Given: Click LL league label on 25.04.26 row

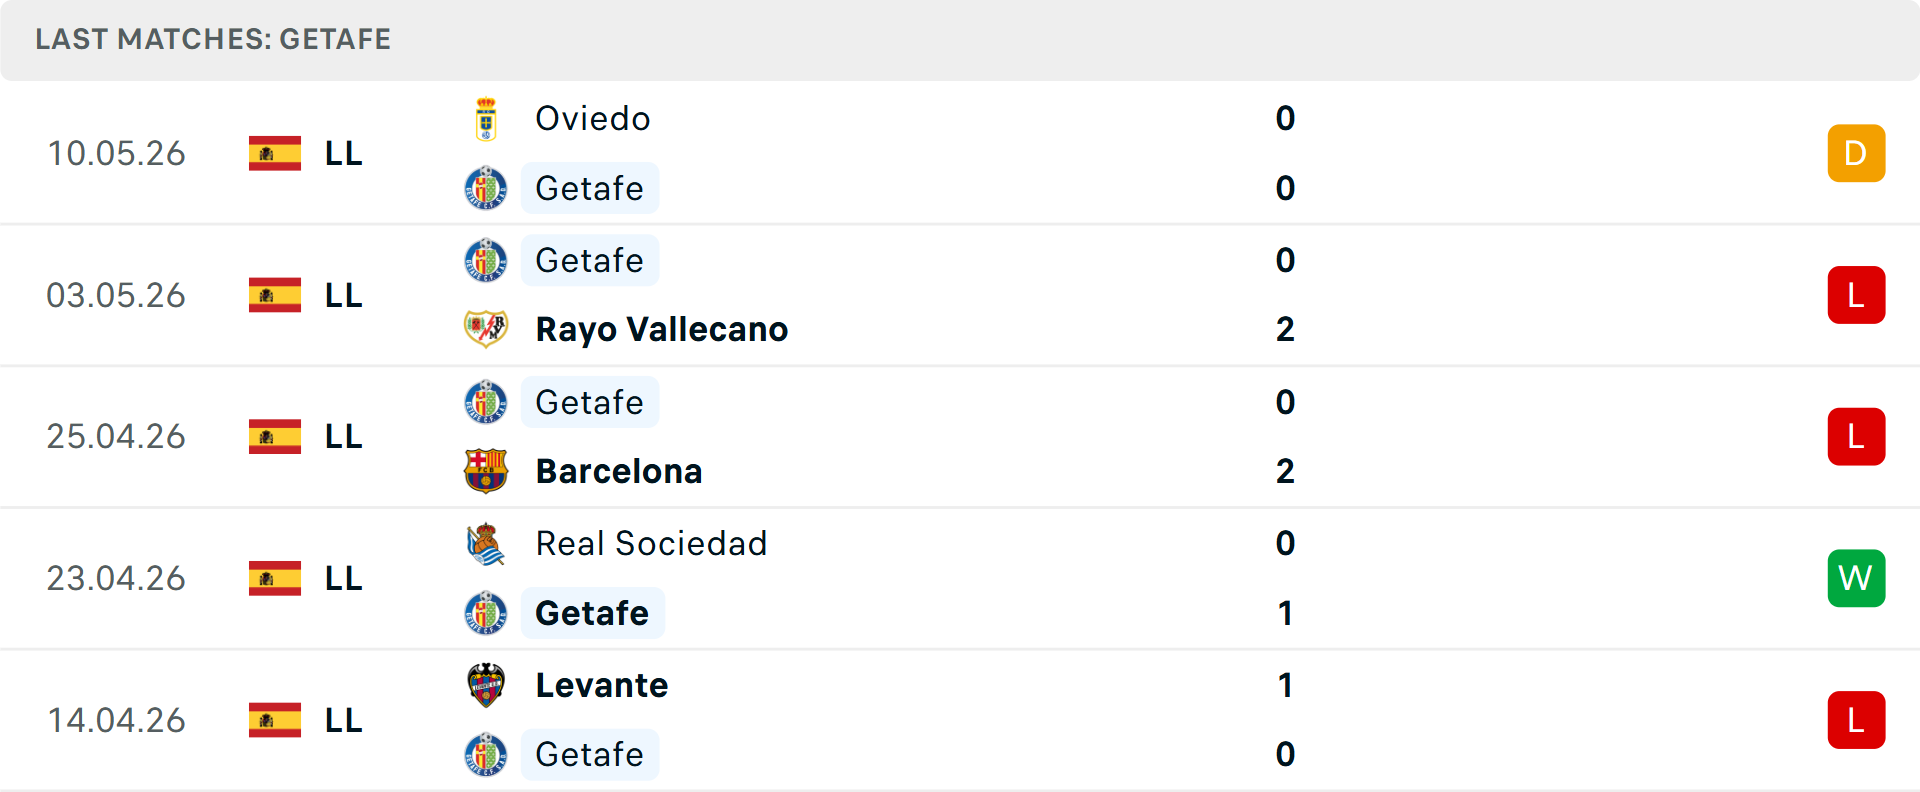Looking at the screenshot, I should [x=344, y=437].
